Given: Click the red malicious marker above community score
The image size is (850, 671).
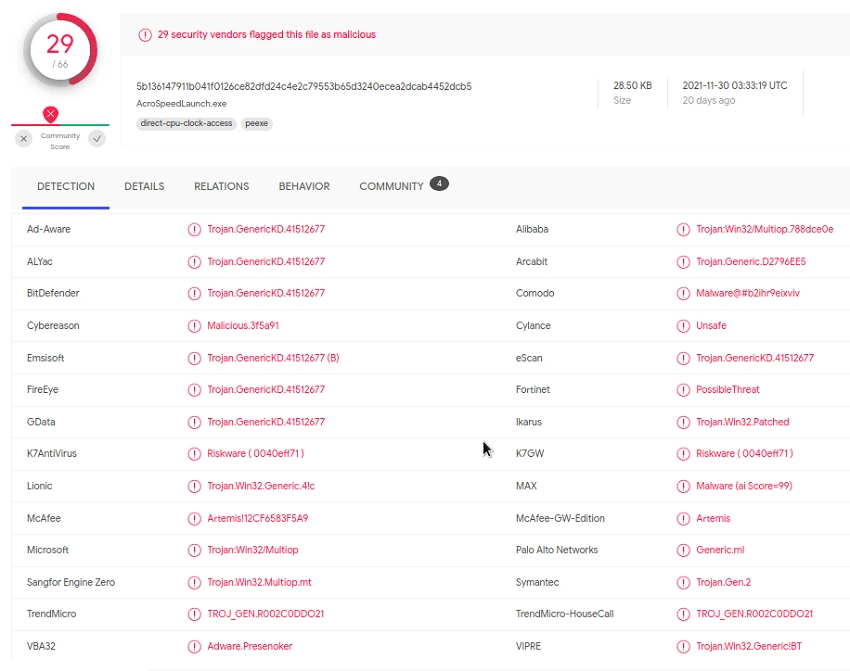Looking at the screenshot, I should coord(51,114).
